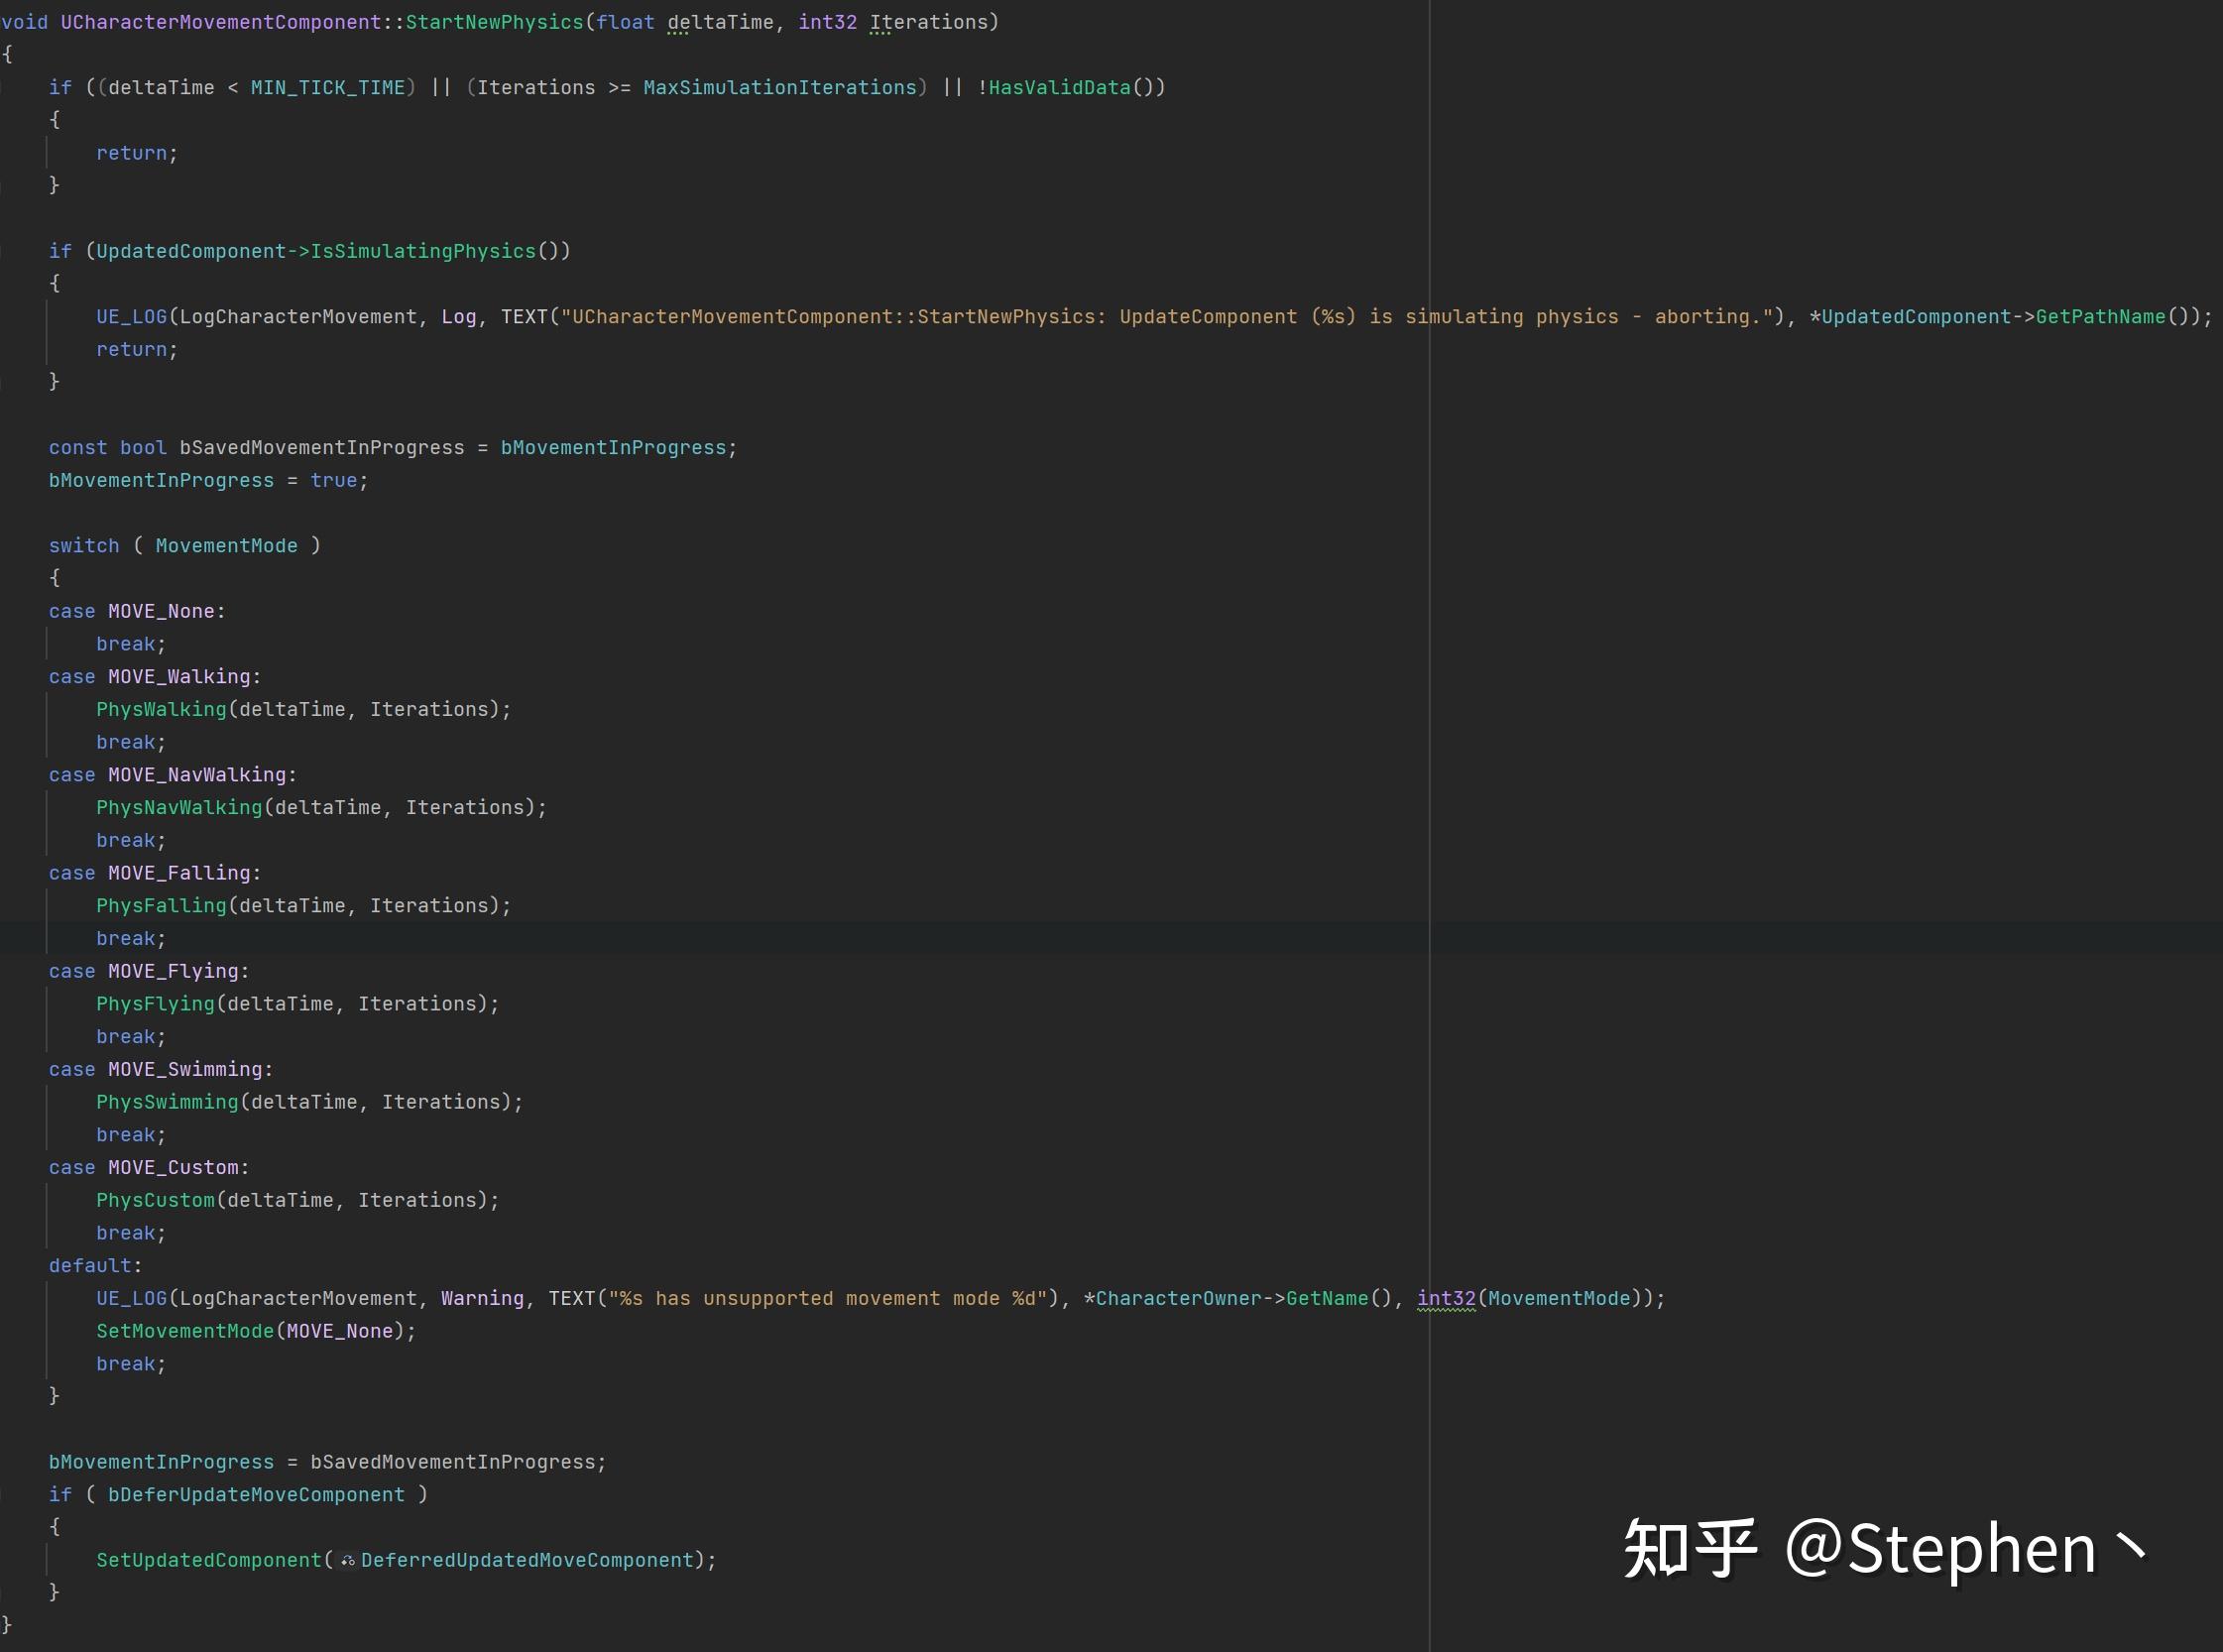The height and width of the screenshot is (1652, 2223).
Task: Select the MIN_TICK_TIME constant in the if condition
Action: coord(330,87)
